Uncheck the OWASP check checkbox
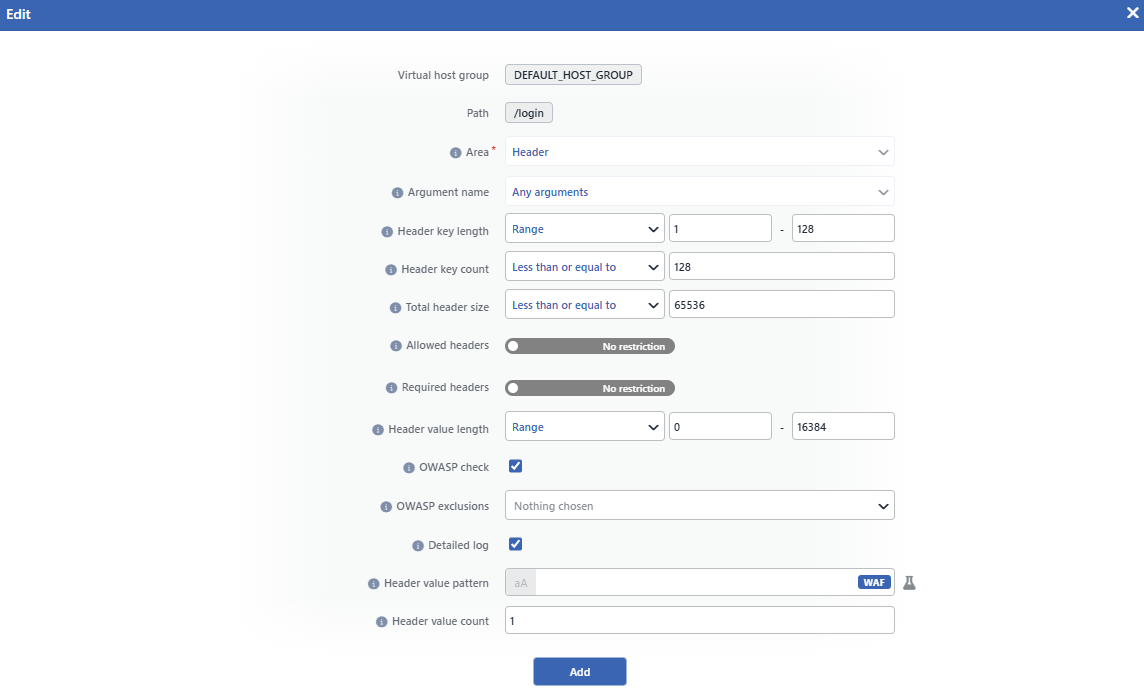Viewport: 1144px width, 697px height. coord(515,466)
